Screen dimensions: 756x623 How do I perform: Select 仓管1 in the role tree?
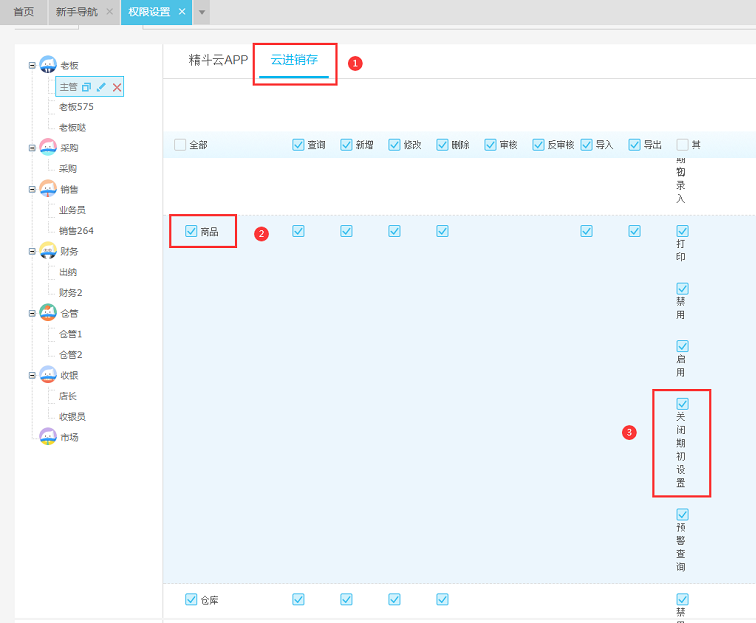click(70, 334)
